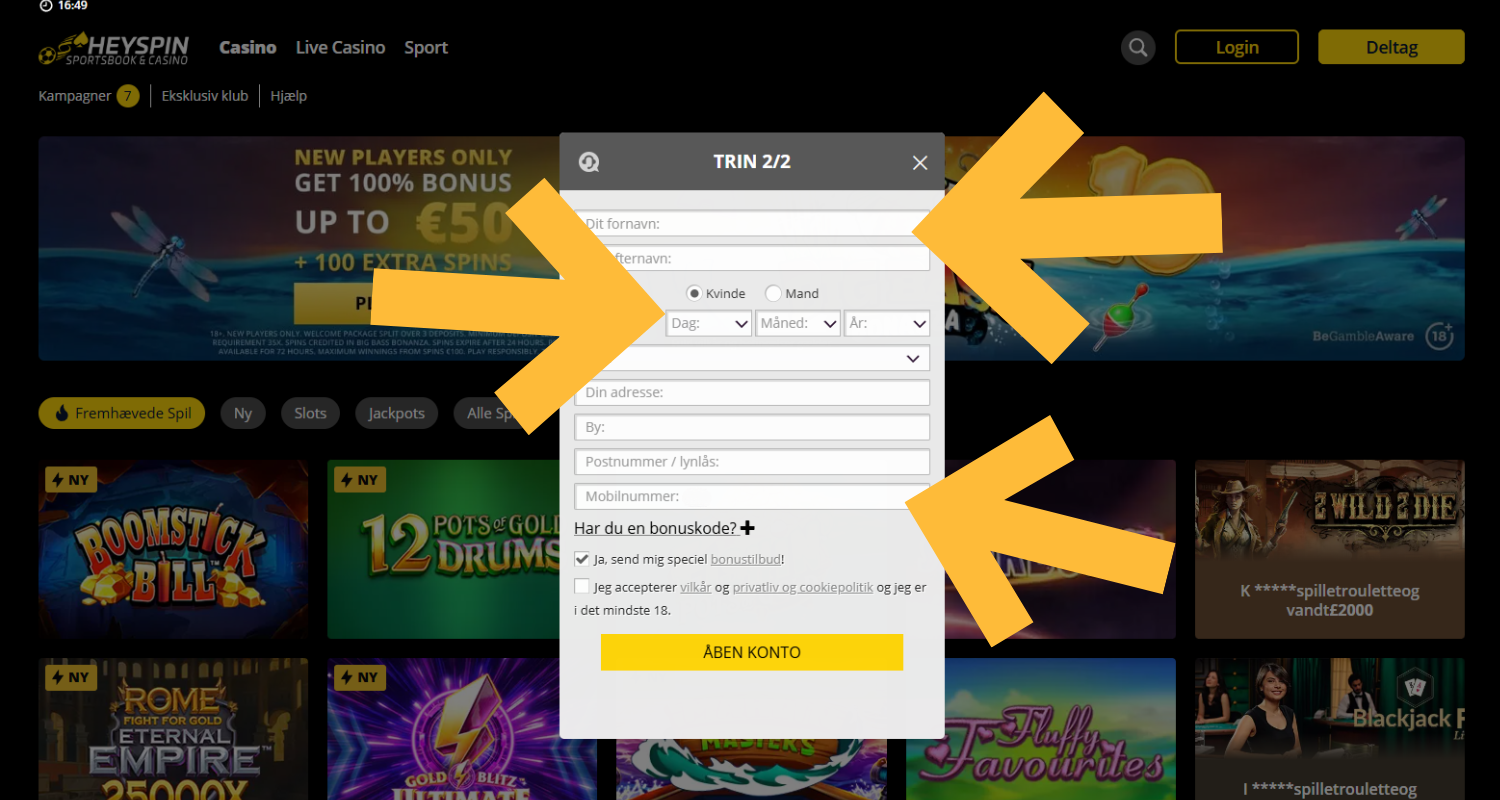Open the Eksklusiv klub page
This screenshot has width=1500, height=800.
[x=205, y=96]
